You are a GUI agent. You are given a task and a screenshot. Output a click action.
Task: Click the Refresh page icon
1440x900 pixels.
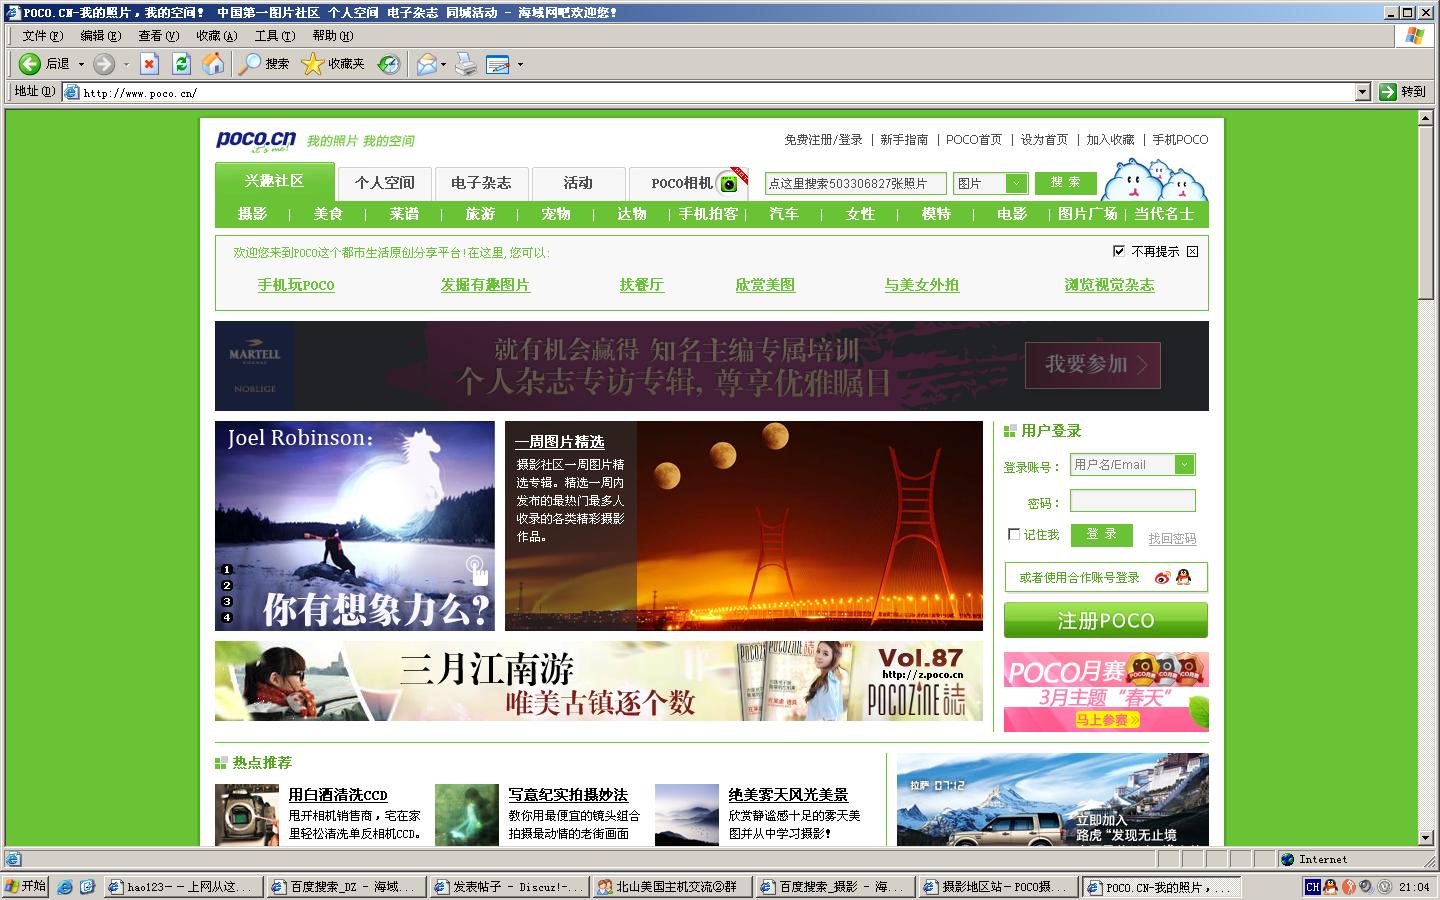click(181, 64)
